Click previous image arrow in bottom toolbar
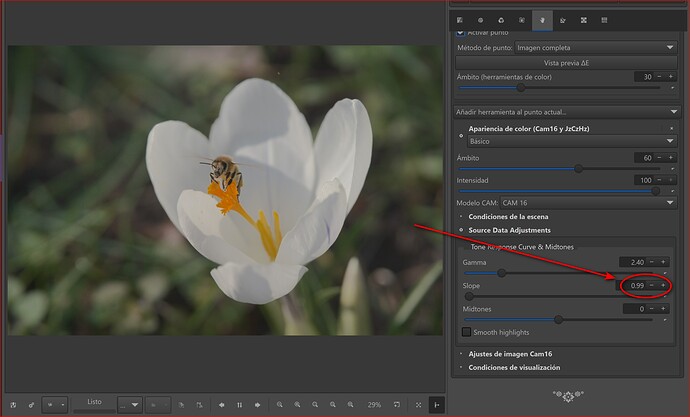This screenshot has height=417, width=690. [x=221, y=404]
